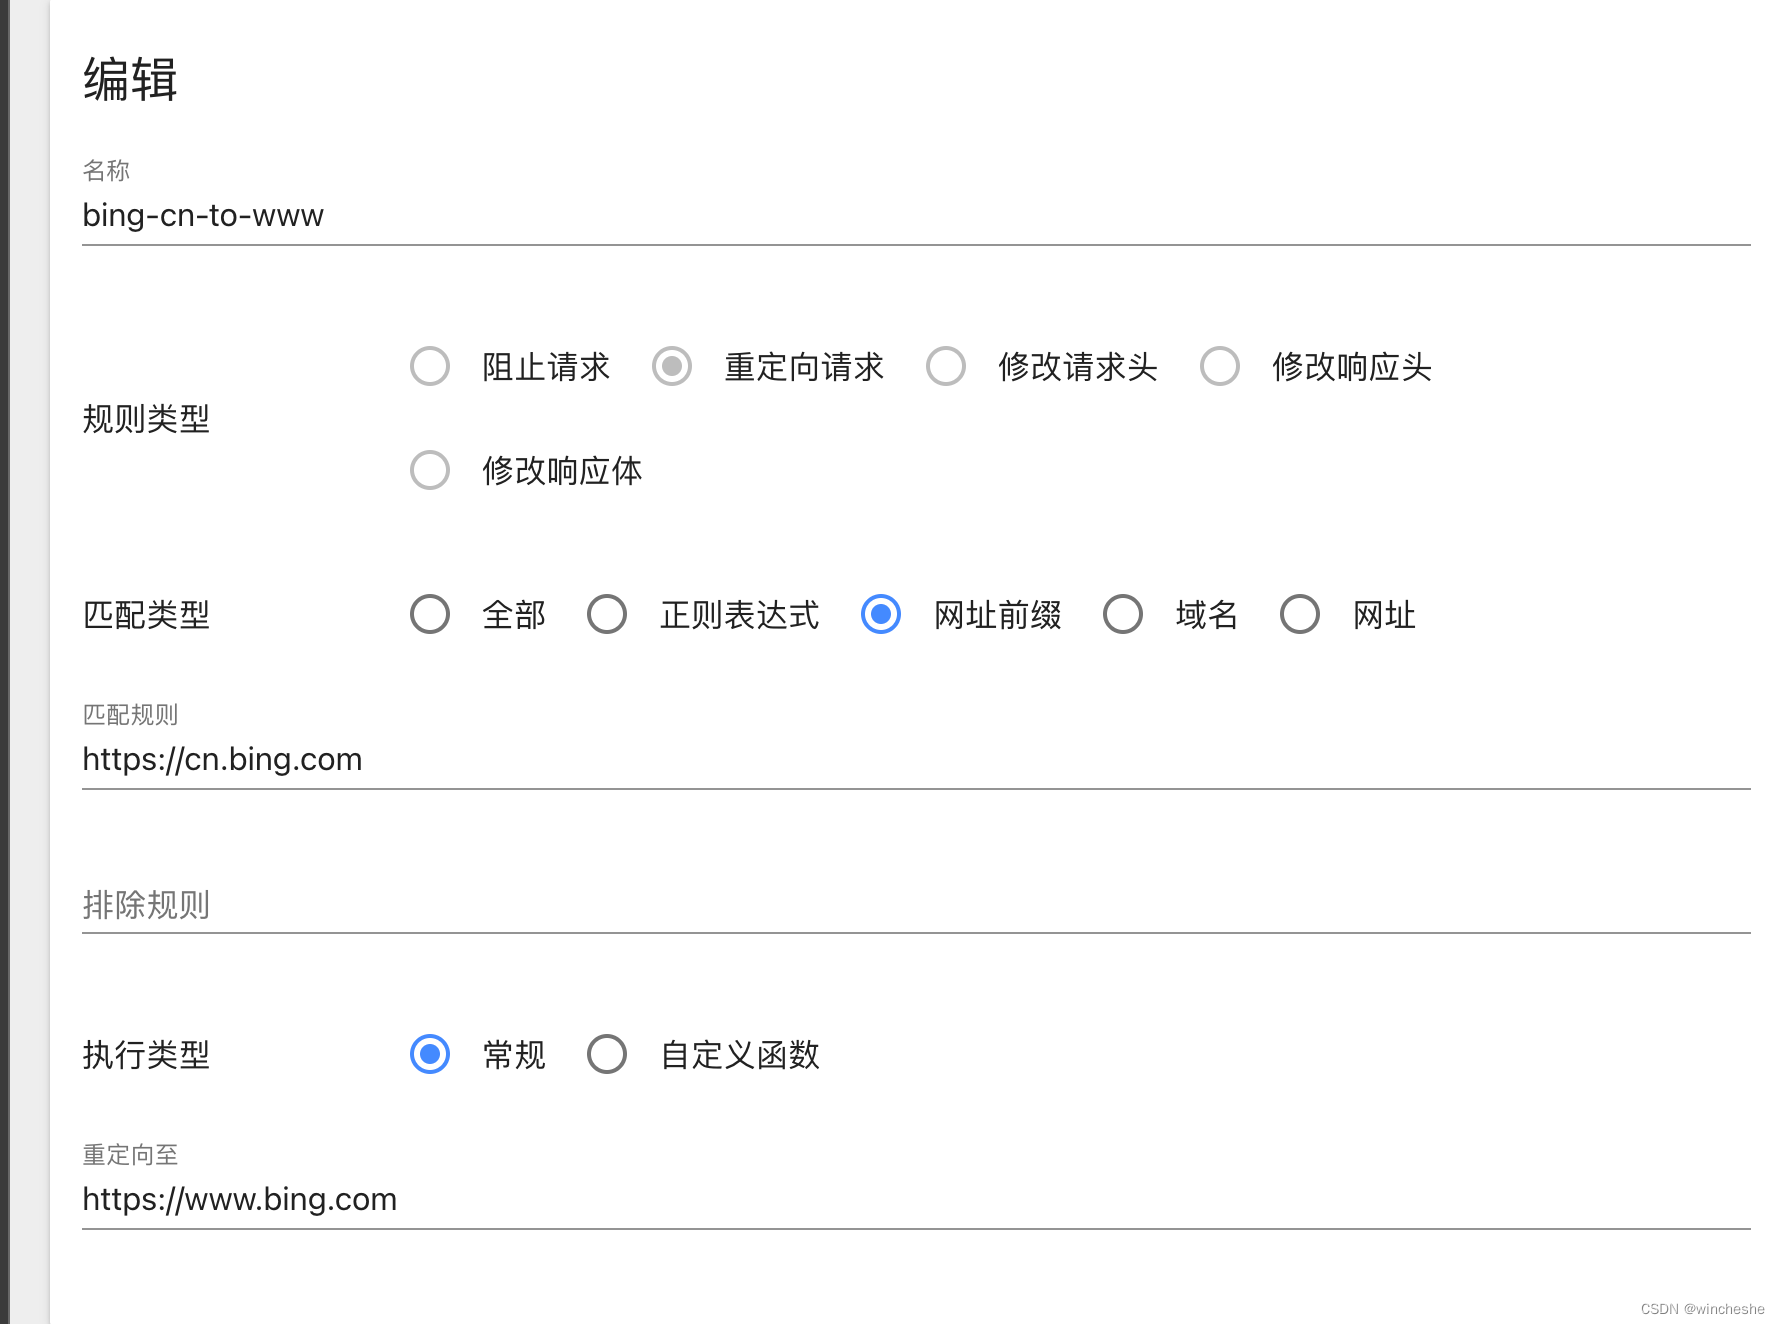Set match type to 正则表达式

(607, 614)
